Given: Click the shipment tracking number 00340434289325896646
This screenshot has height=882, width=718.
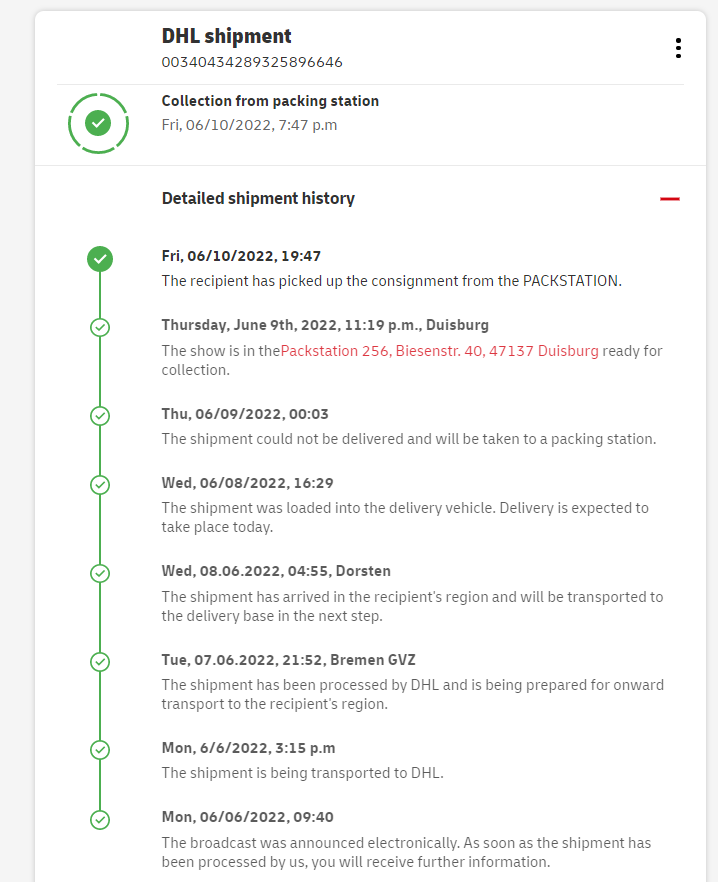Looking at the screenshot, I should point(252,62).
